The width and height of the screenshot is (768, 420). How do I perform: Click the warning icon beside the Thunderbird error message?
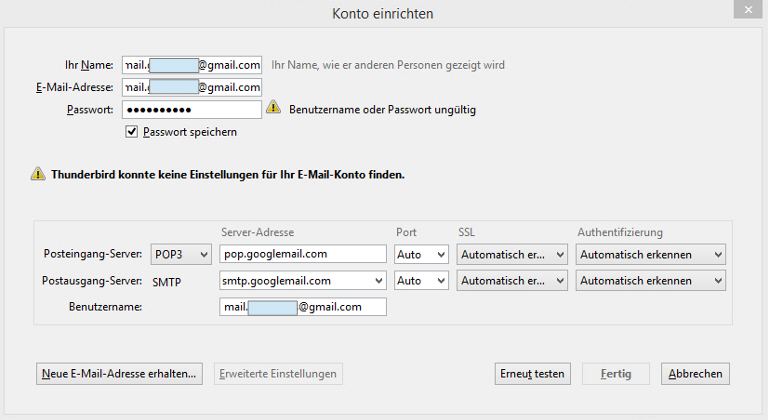point(38,173)
